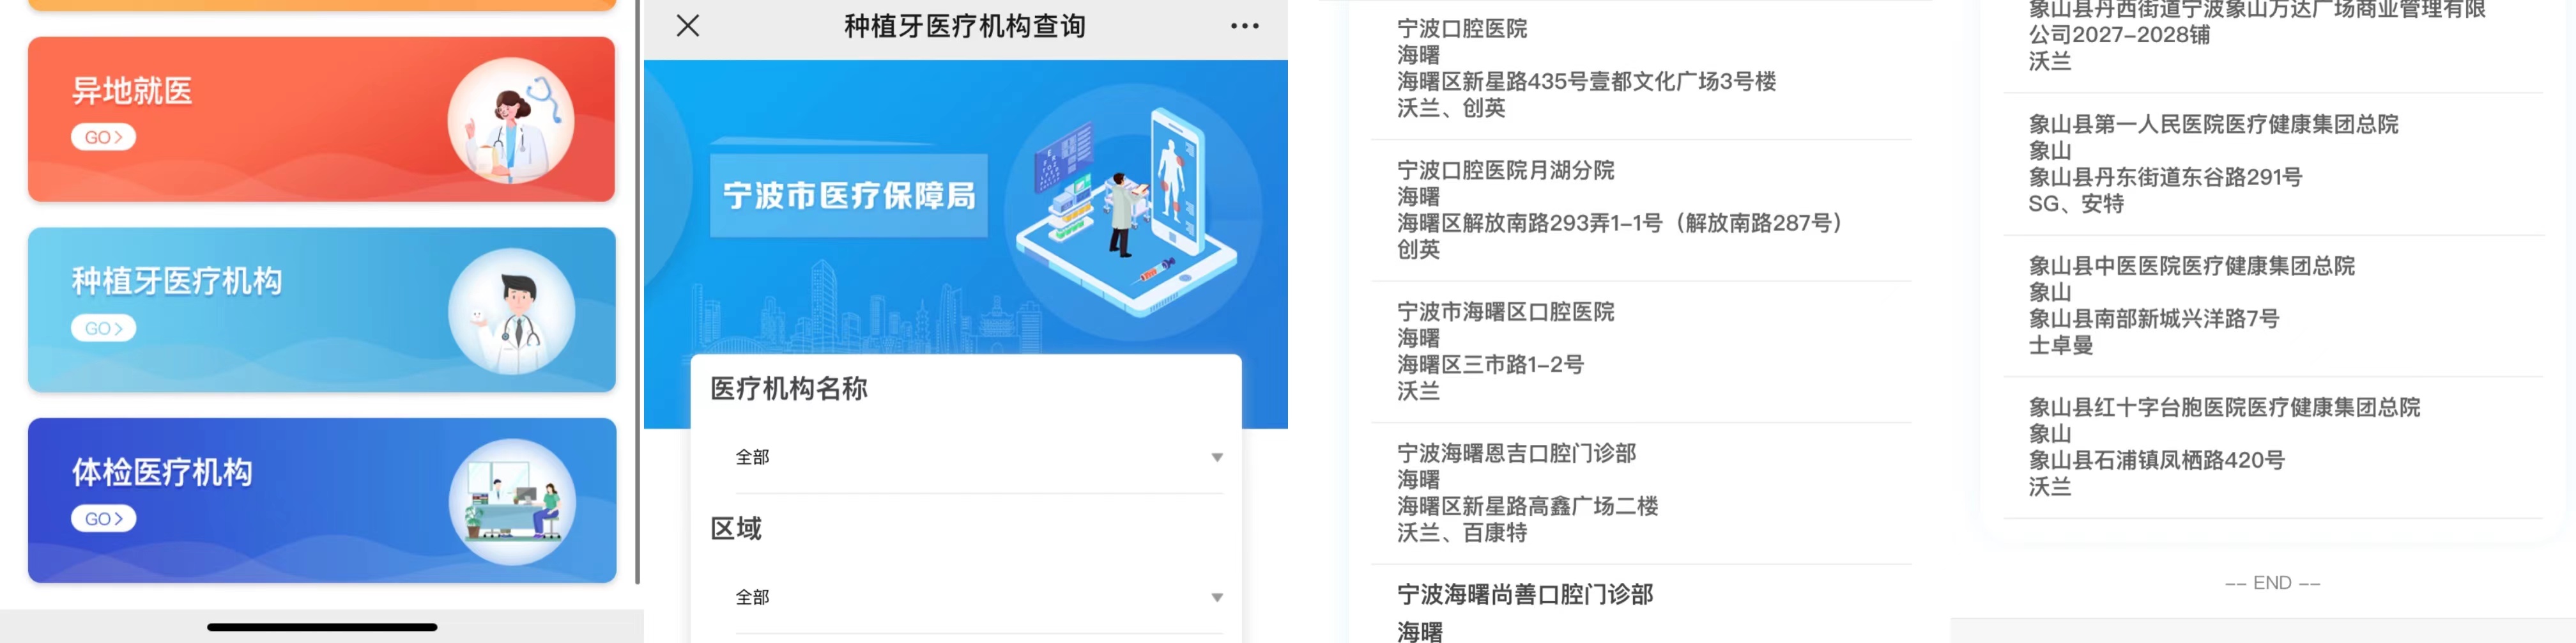Select 宁波口腔医院月湖分院 entry
This screenshot has width=2576, height=643.
pos(1640,210)
